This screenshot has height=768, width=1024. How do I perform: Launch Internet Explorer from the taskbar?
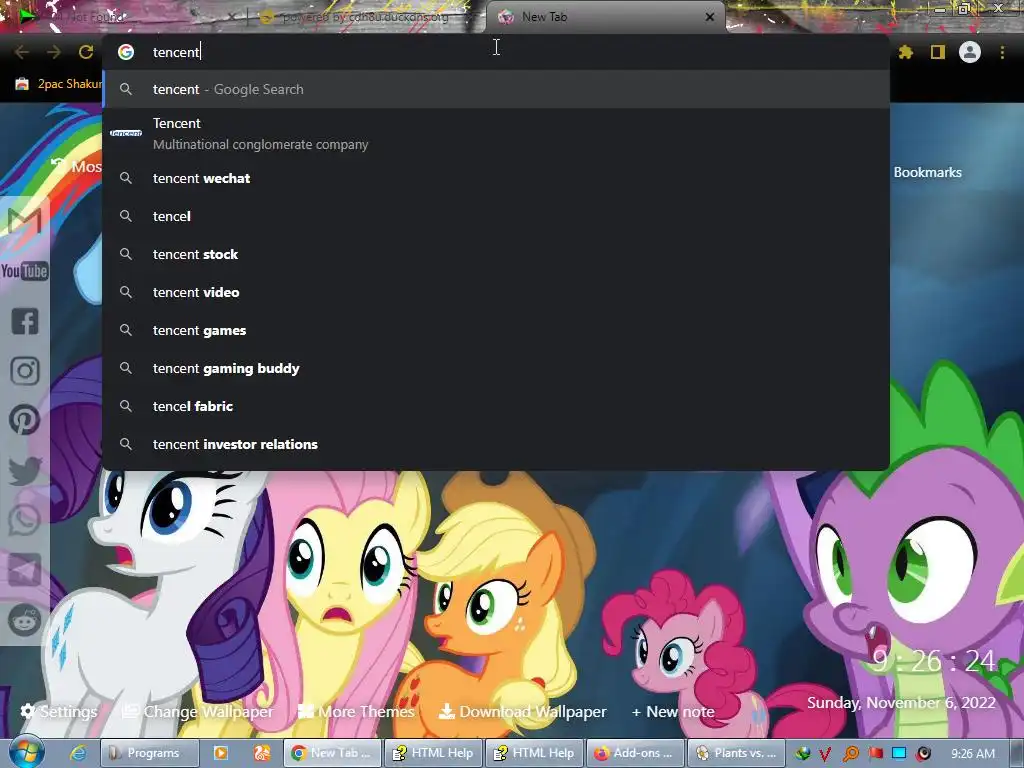[78, 753]
